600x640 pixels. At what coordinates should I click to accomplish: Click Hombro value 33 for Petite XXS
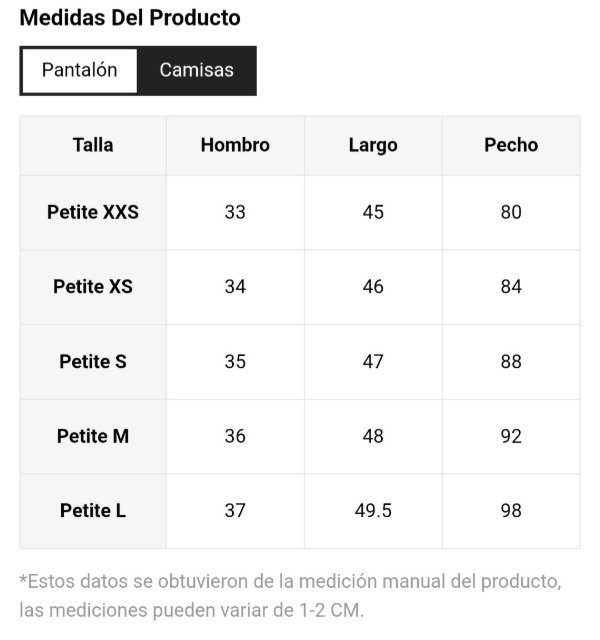(235, 212)
